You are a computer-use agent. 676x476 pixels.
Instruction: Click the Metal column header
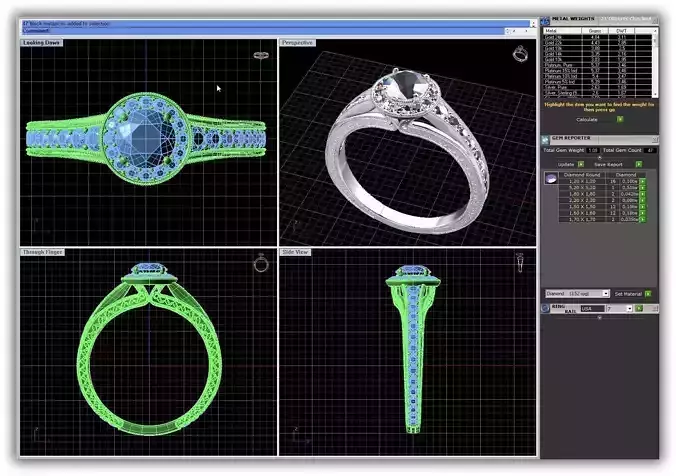562,31
